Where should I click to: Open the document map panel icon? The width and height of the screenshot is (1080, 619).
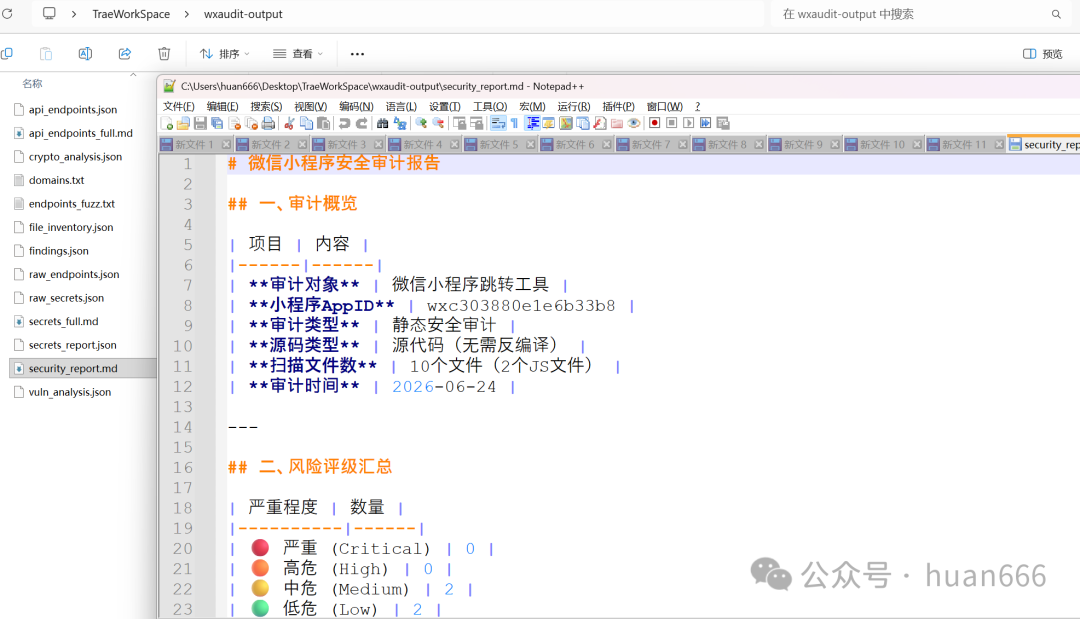566,123
